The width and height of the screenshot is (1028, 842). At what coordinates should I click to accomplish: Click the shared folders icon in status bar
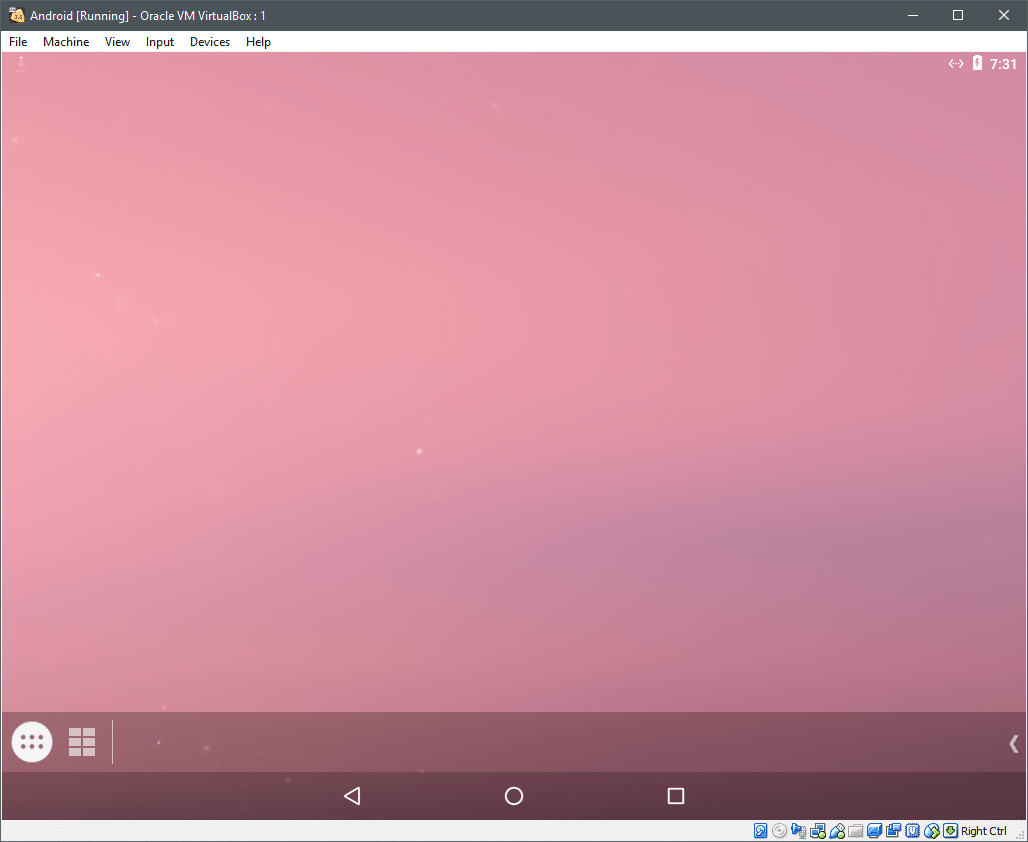point(855,830)
